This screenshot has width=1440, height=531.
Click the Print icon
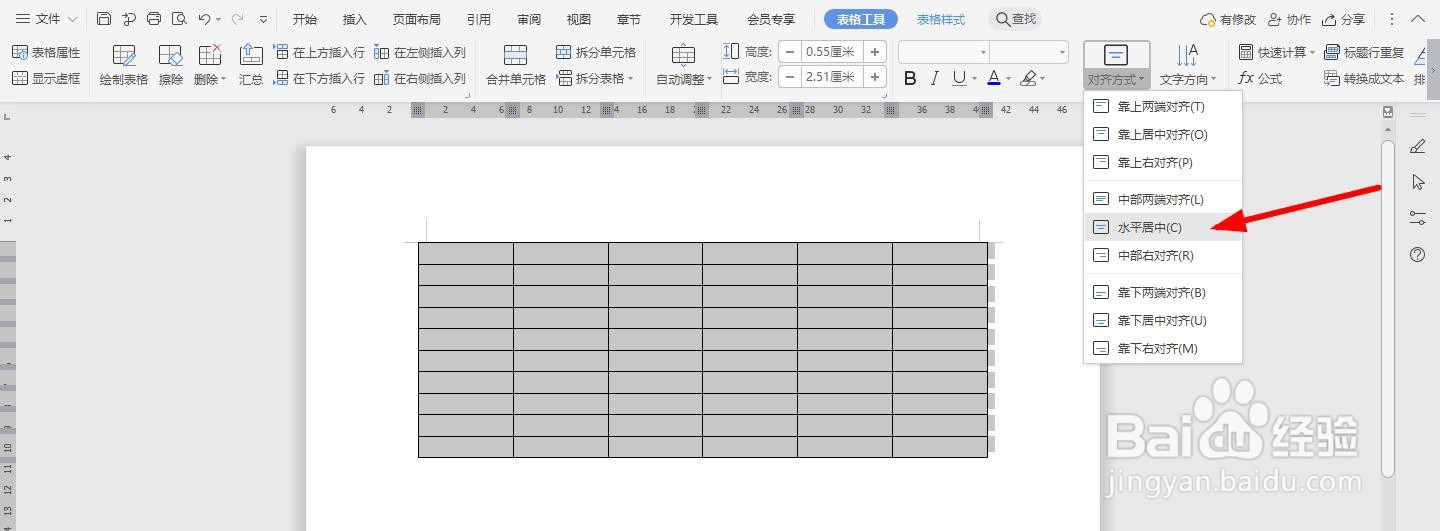(x=154, y=19)
